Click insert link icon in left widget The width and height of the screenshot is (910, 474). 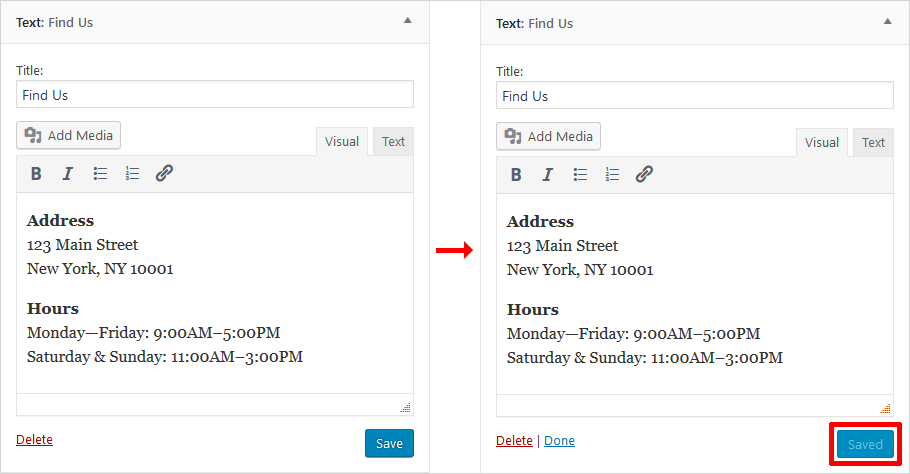[164, 174]
